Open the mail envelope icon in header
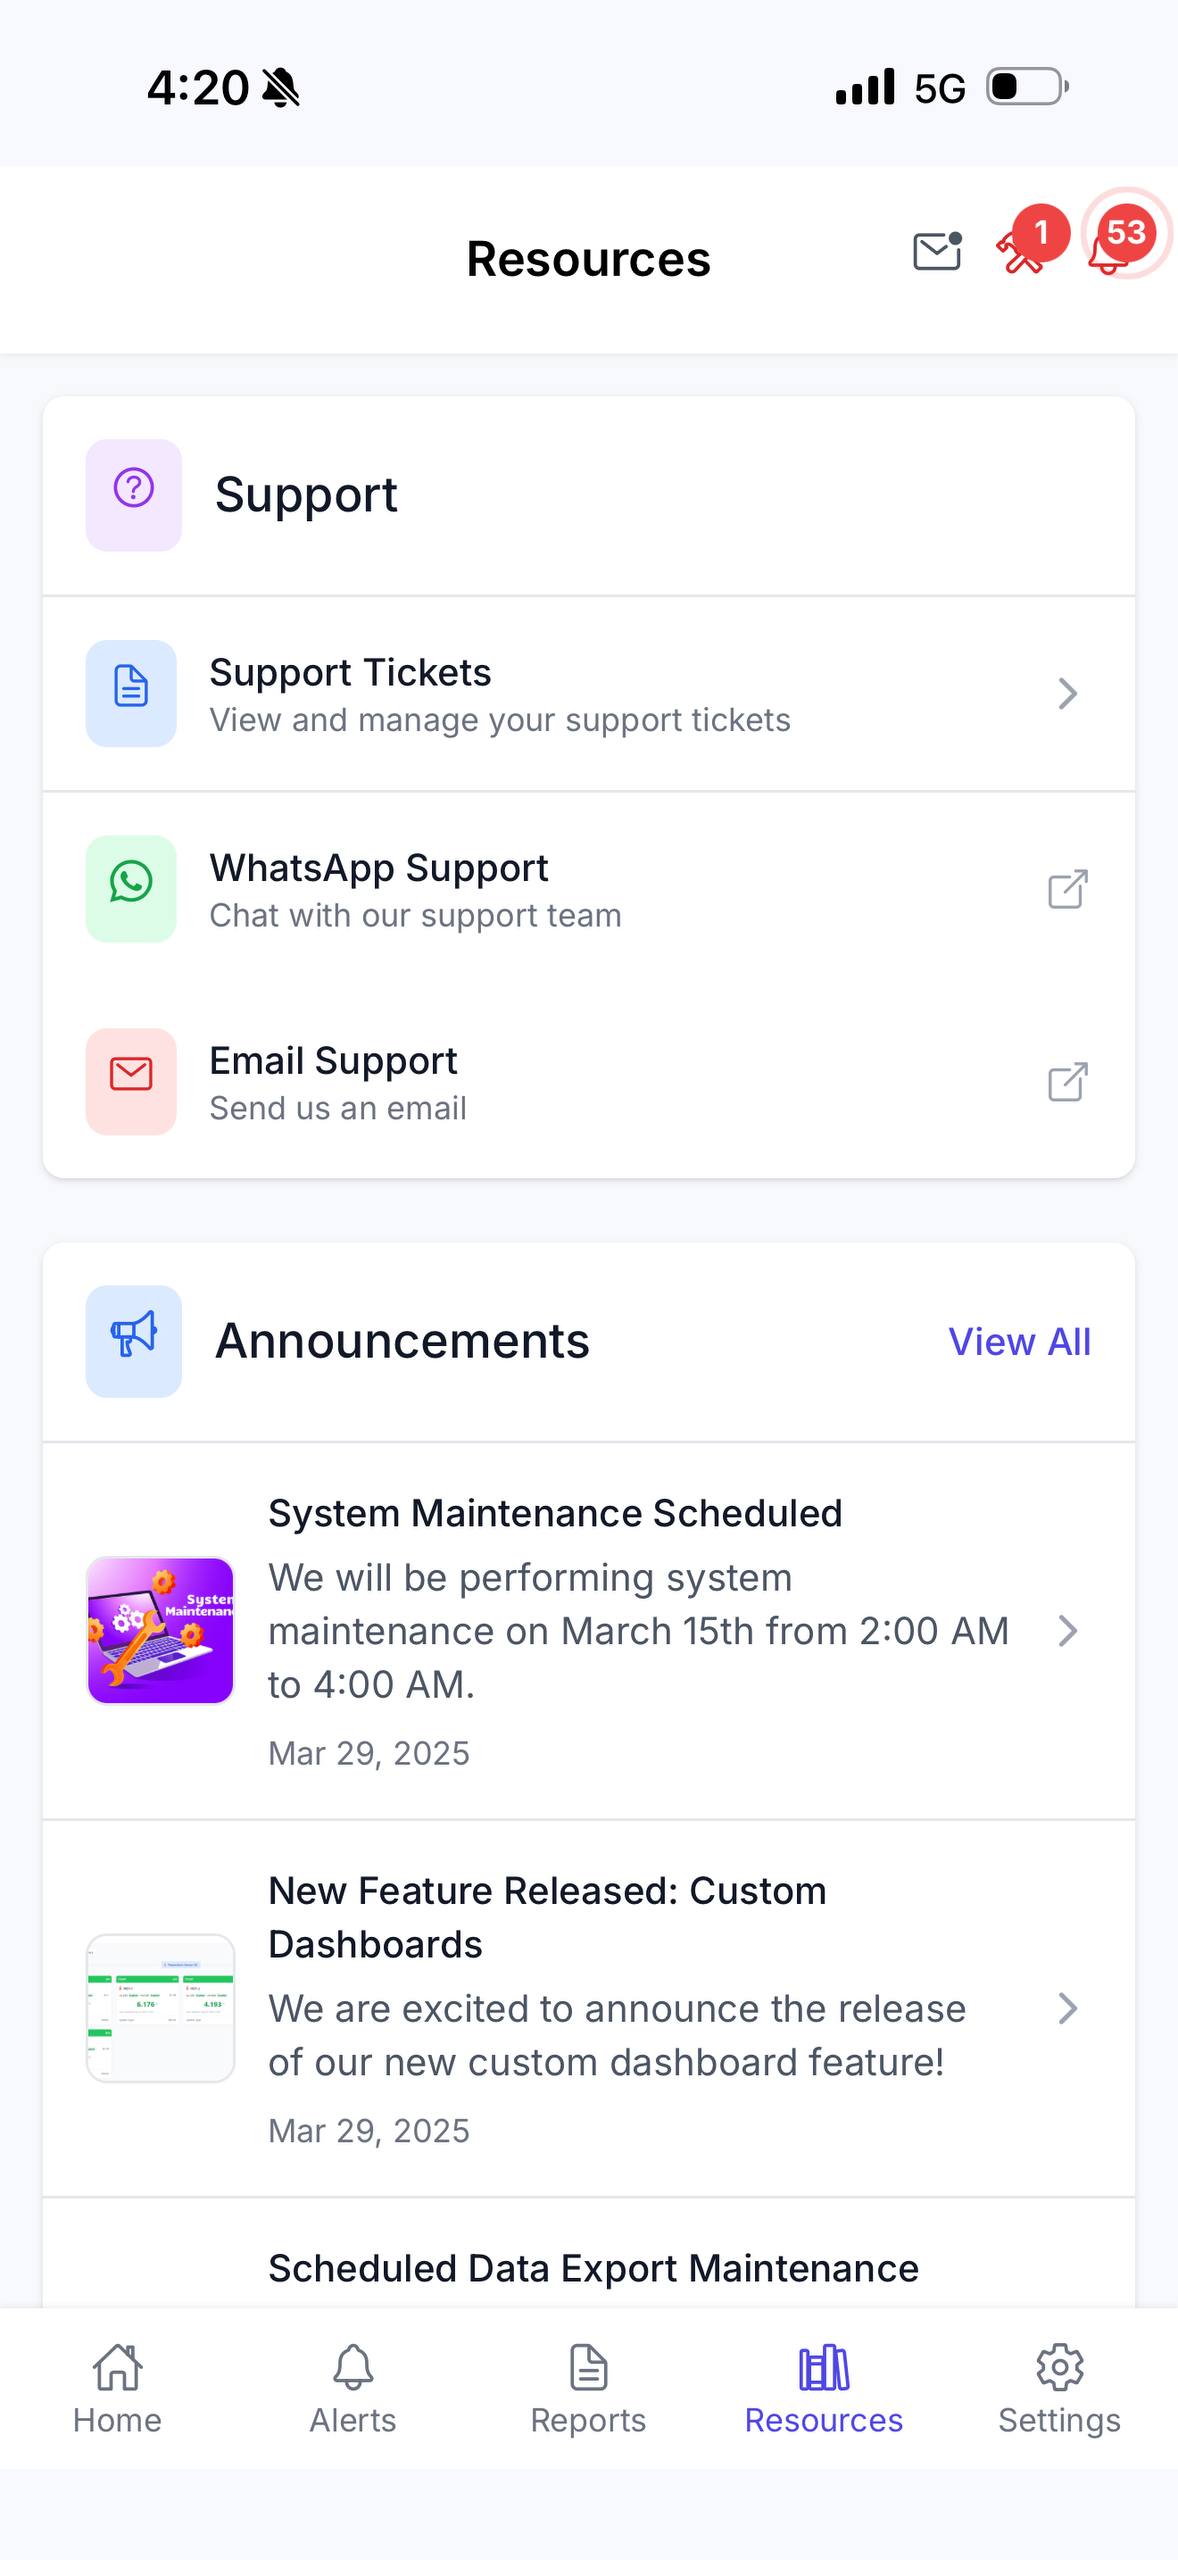Screen dimensions: 1178x2560 pos(937,251)
